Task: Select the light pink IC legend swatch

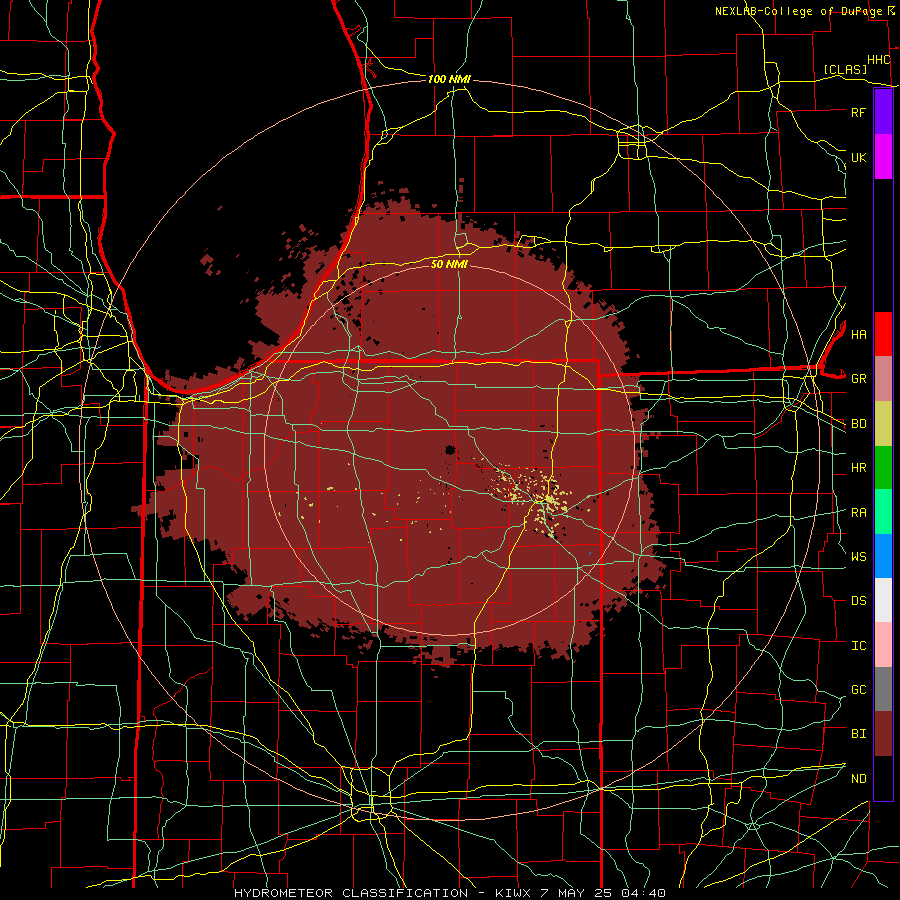Action: [883, 645]
